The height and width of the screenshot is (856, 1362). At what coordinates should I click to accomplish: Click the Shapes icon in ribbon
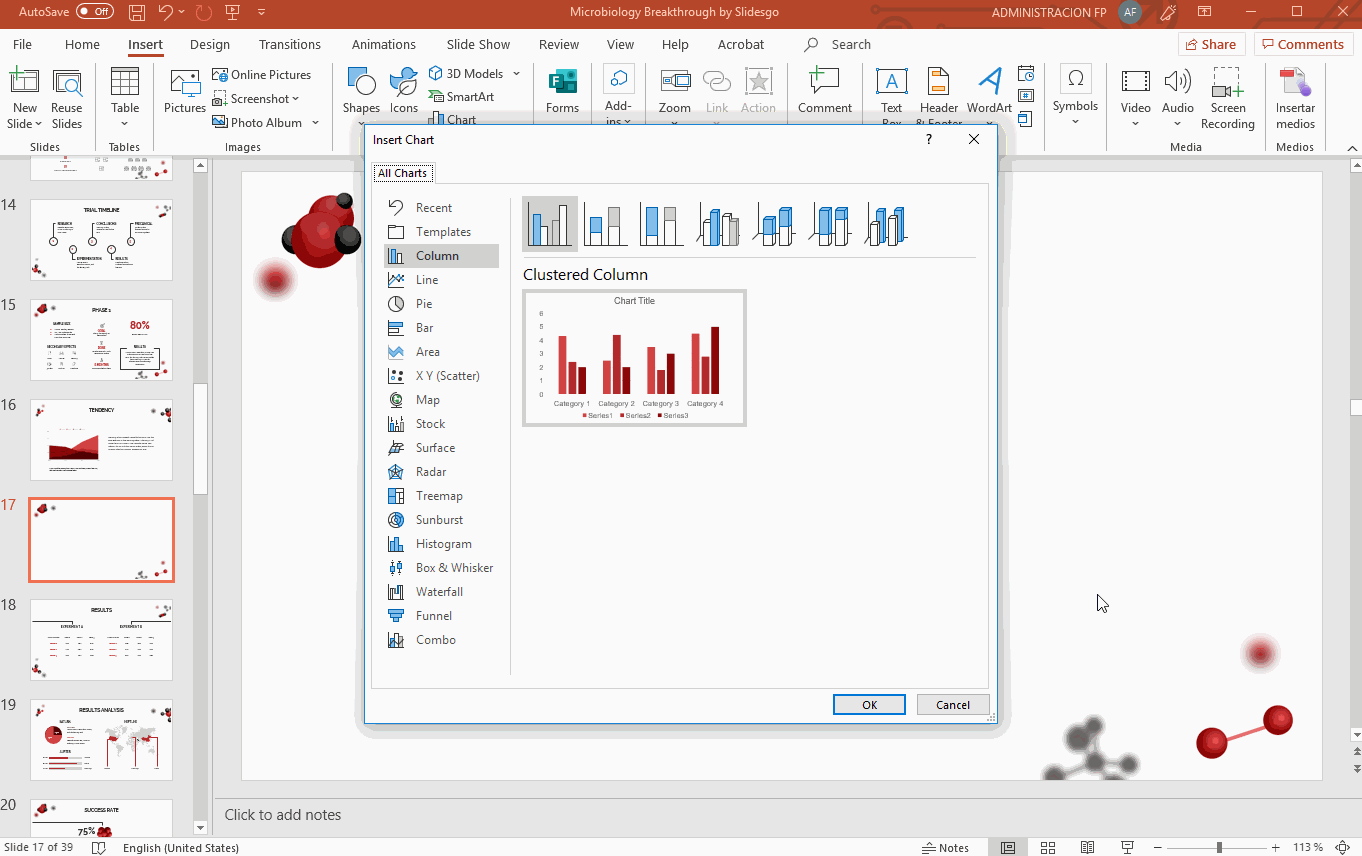click(361, 90)
